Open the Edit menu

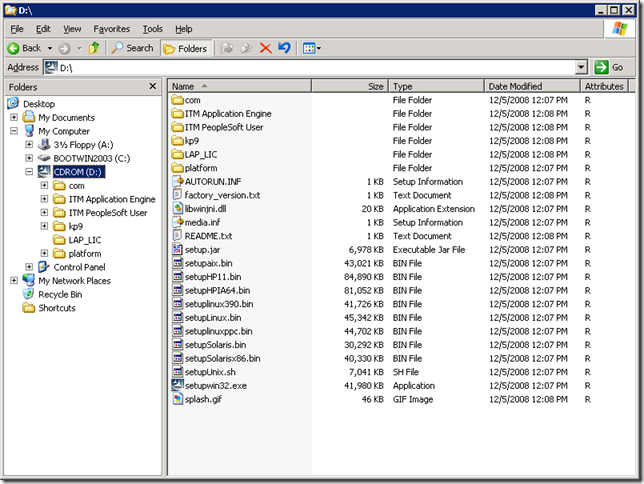coord(43,29)
